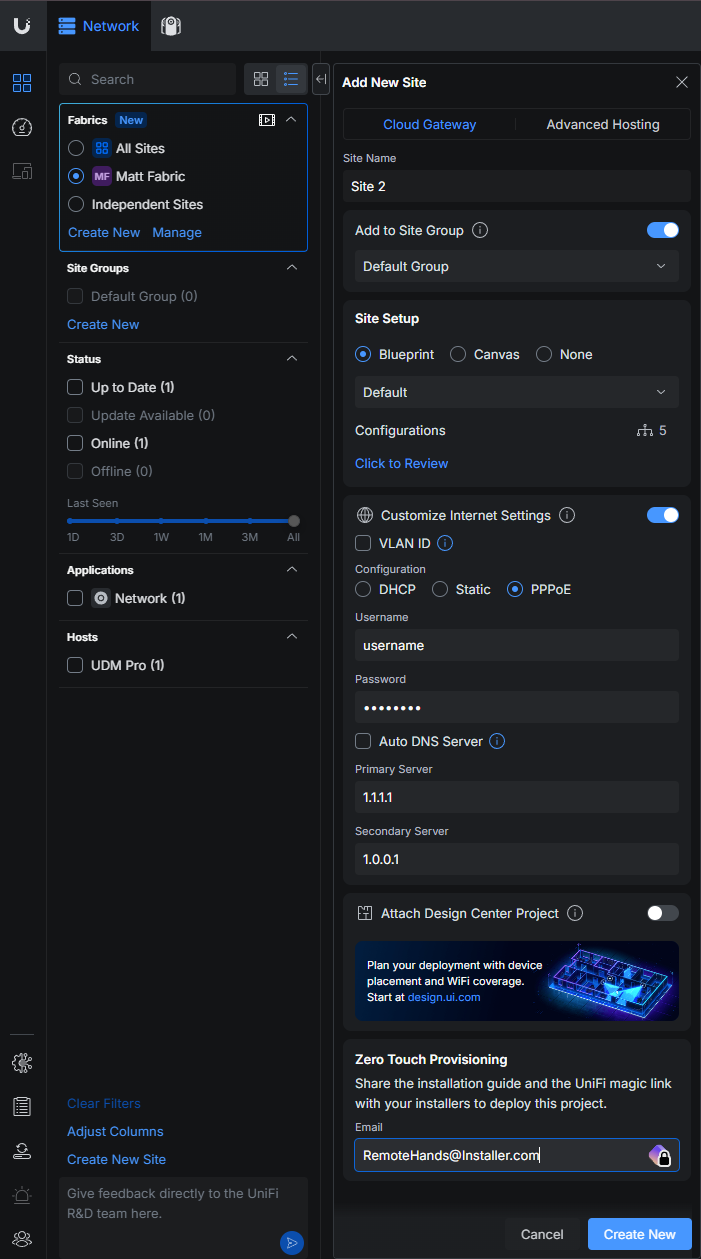
Task: Click info icon next to VLAN ID
Action: pos(446,543)
